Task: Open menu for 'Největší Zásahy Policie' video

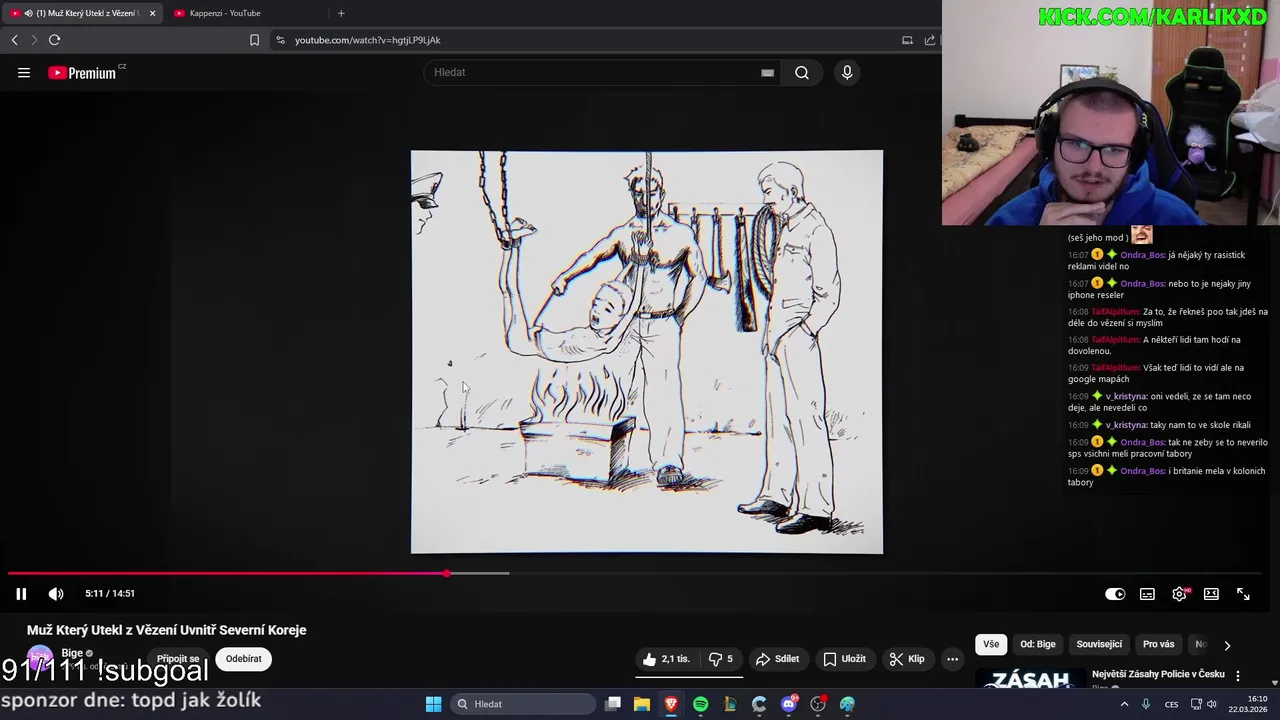Action: point(1237,676)
